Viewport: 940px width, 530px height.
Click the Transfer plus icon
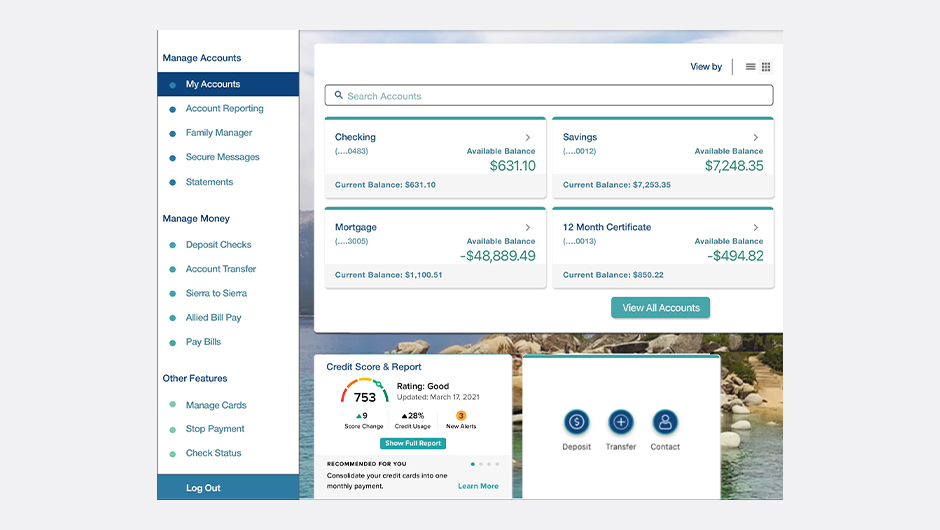tap(621, 422)
